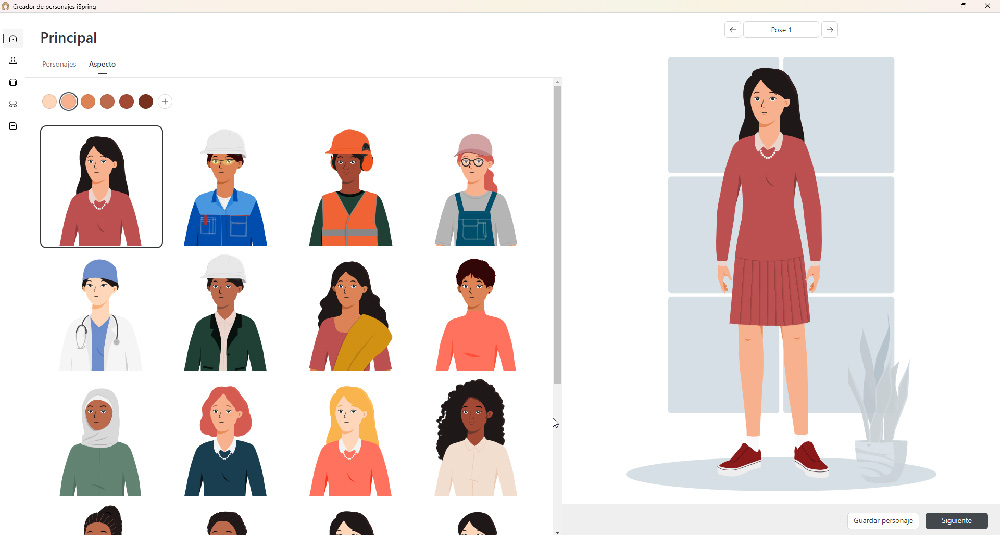Open the head section in the sidebar
The image size is (1000, 535).
click(13, 38)
